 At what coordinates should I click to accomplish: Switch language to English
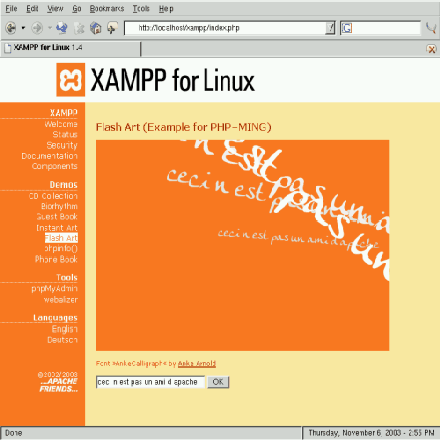[65, 329]
